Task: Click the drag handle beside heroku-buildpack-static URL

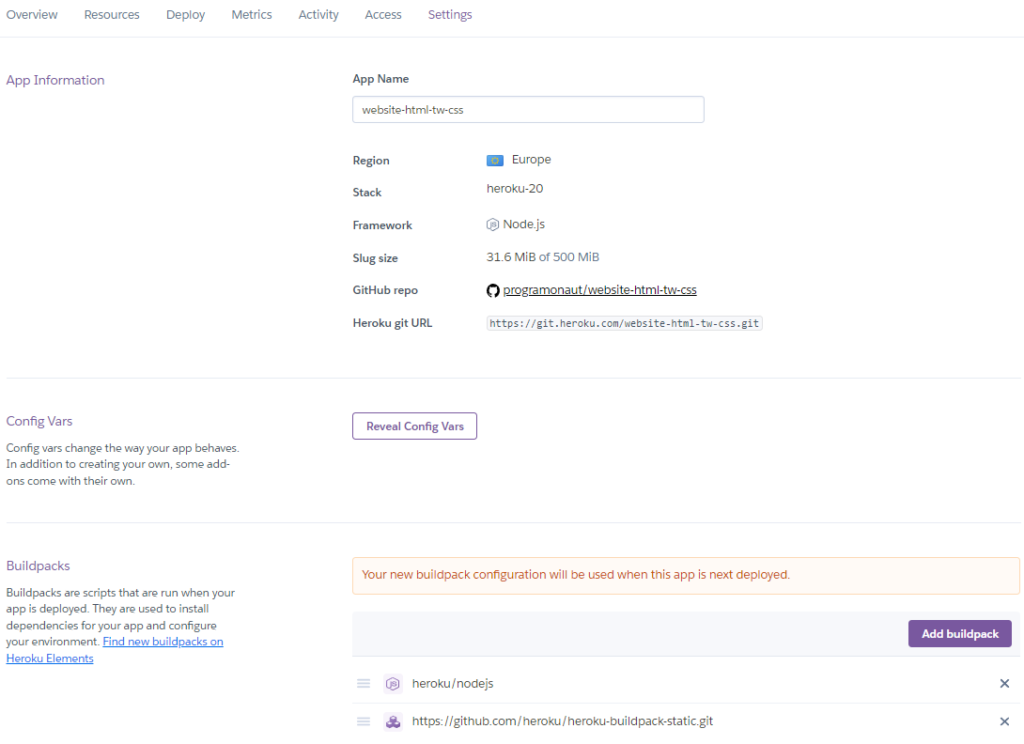Action: [x=364, y=722]
